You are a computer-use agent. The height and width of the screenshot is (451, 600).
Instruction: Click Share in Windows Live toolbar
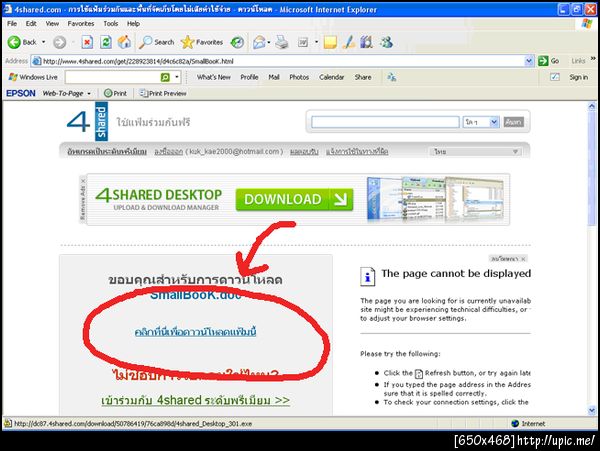pos(363,77)
